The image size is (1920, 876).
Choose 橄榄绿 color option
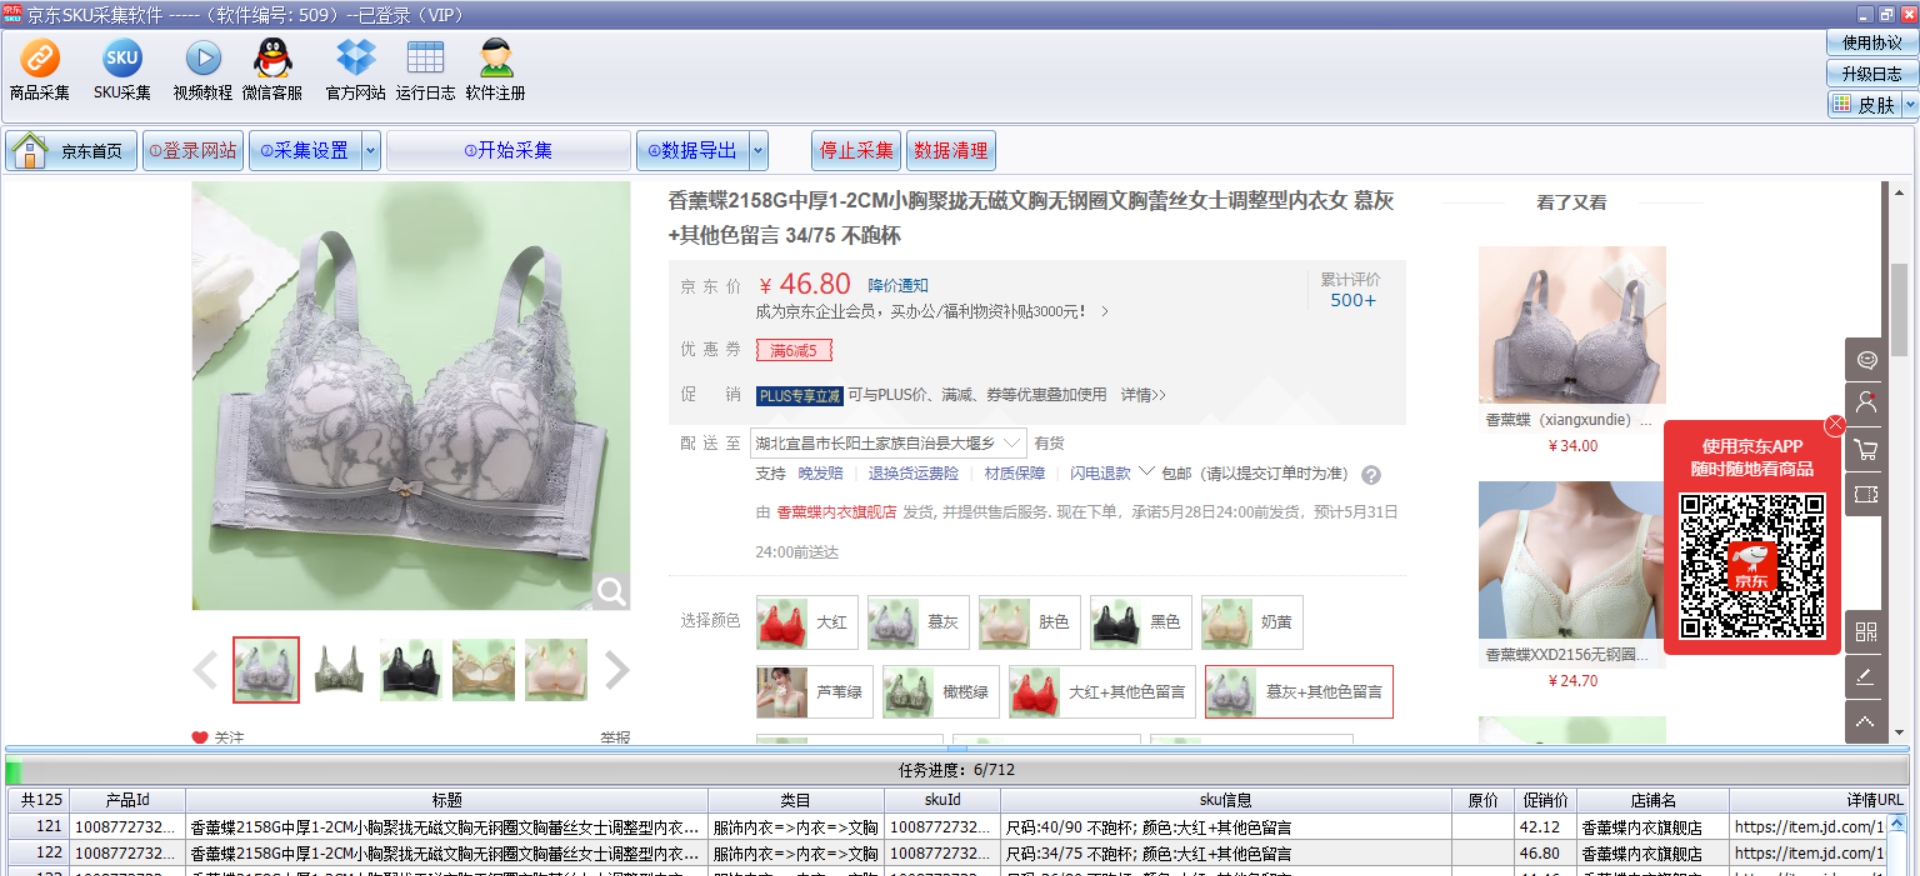941,692
